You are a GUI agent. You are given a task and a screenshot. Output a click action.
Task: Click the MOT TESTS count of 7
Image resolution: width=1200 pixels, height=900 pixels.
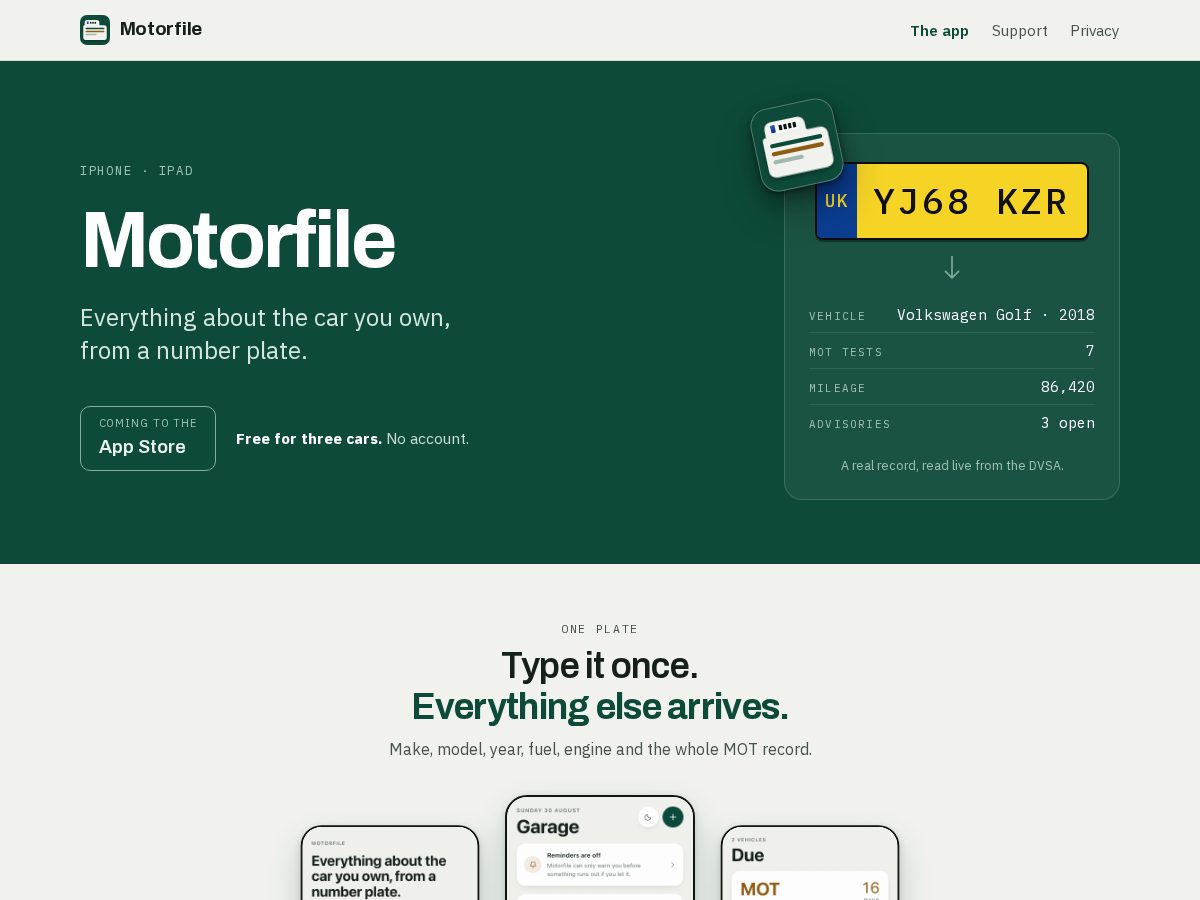pyautogui.click(x=1090, y=351)
